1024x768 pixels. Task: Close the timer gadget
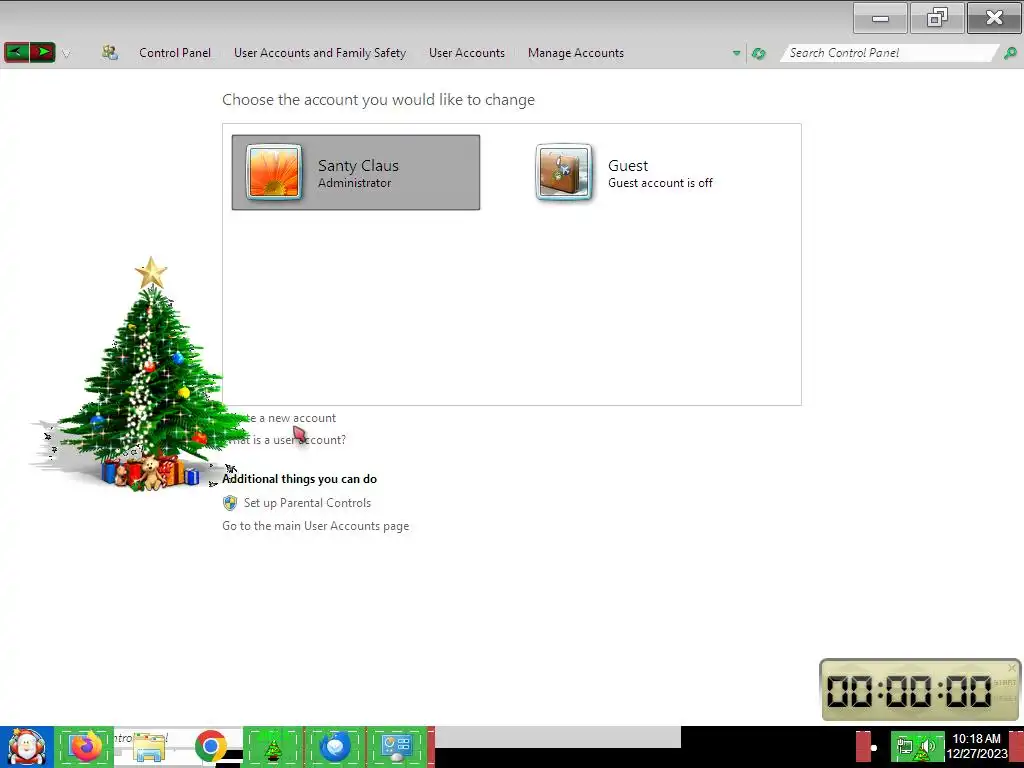[1012, 667]
